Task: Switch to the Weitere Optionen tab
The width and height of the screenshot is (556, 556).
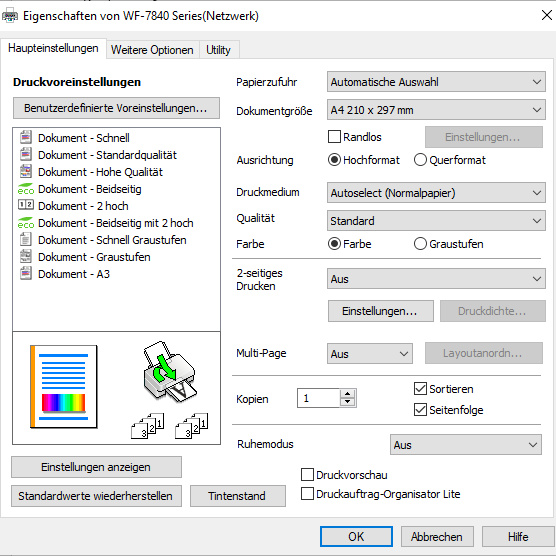Action: point(152,50)
